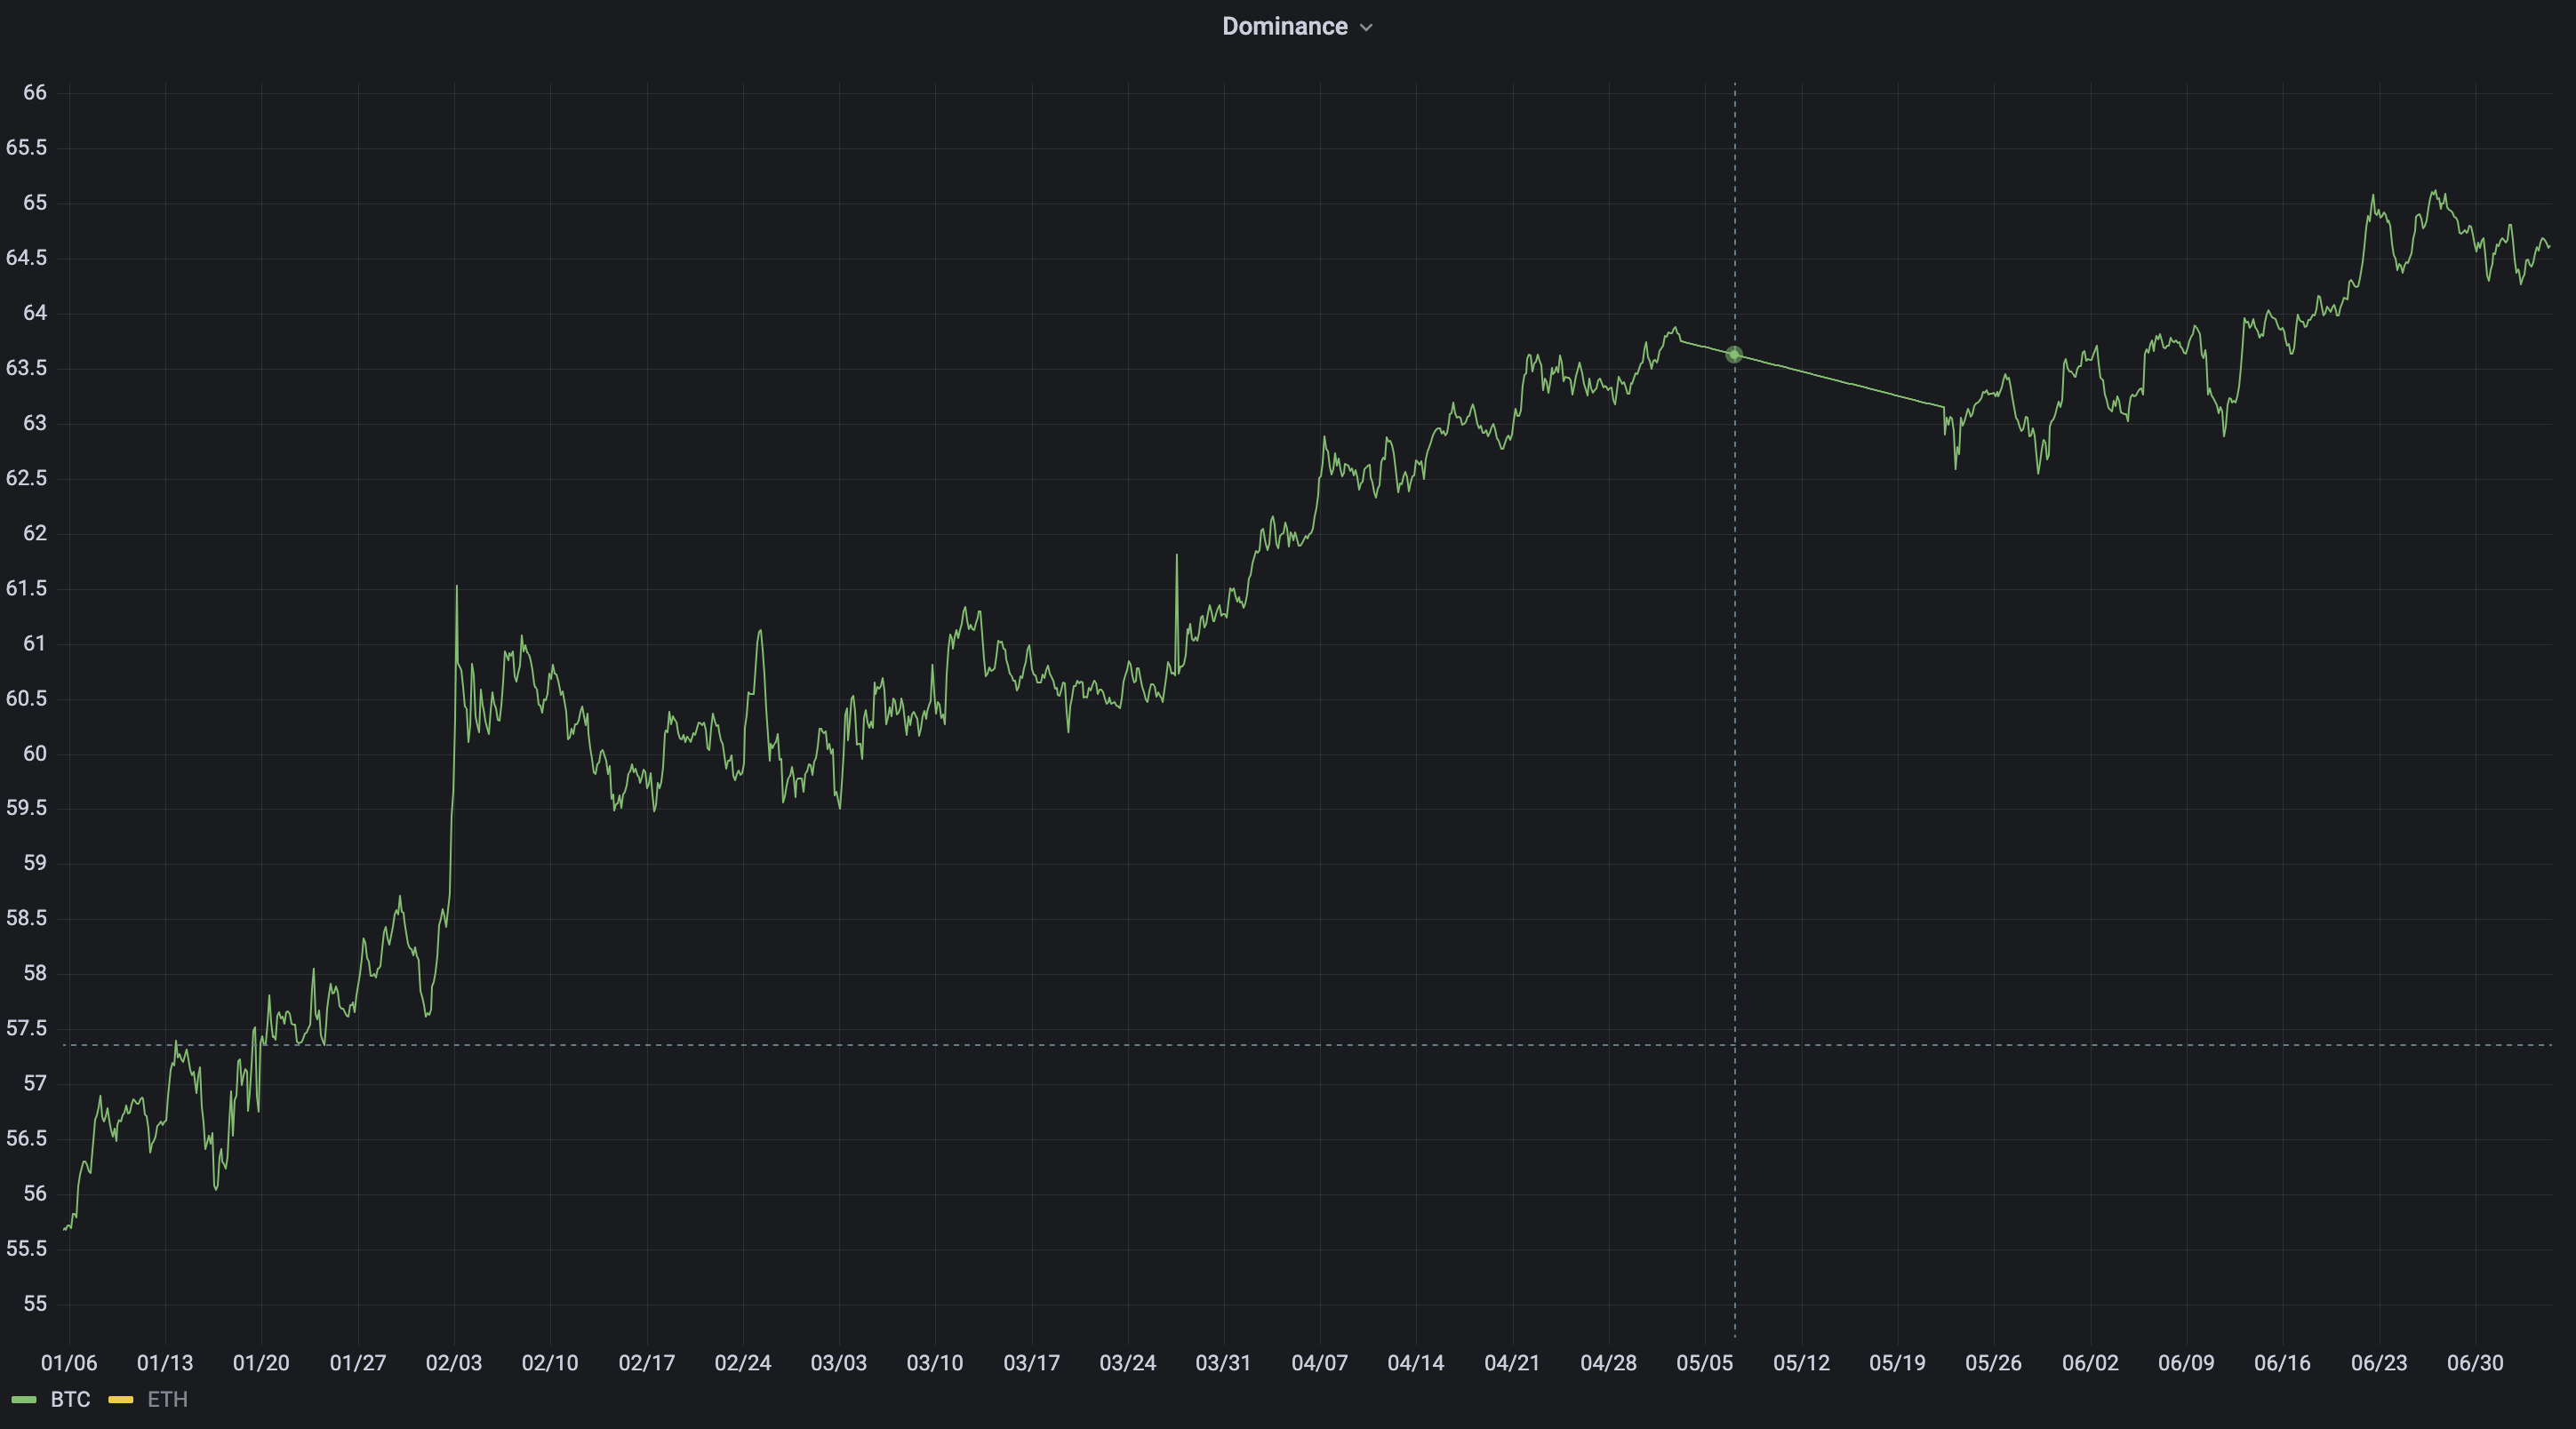Click the x-axis label 06/16

click(x=2283, y=1363)
